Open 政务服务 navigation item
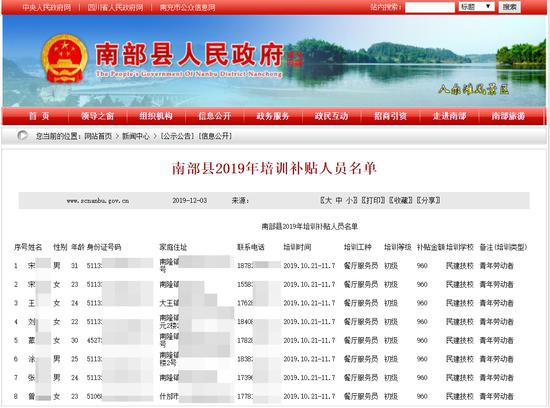Image resolution: width=550 pixels, height=408 pixels. (x=273, y=116)
